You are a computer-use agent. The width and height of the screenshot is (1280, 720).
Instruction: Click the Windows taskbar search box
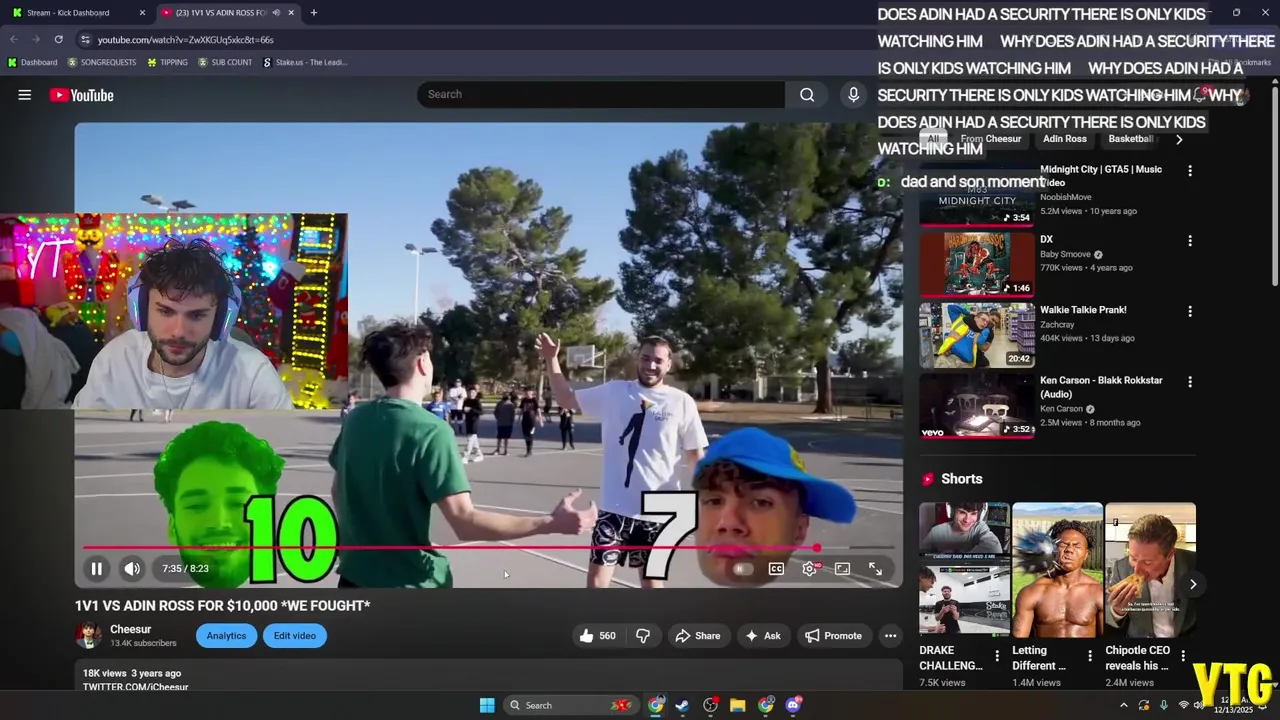click(x=571, y=705)
